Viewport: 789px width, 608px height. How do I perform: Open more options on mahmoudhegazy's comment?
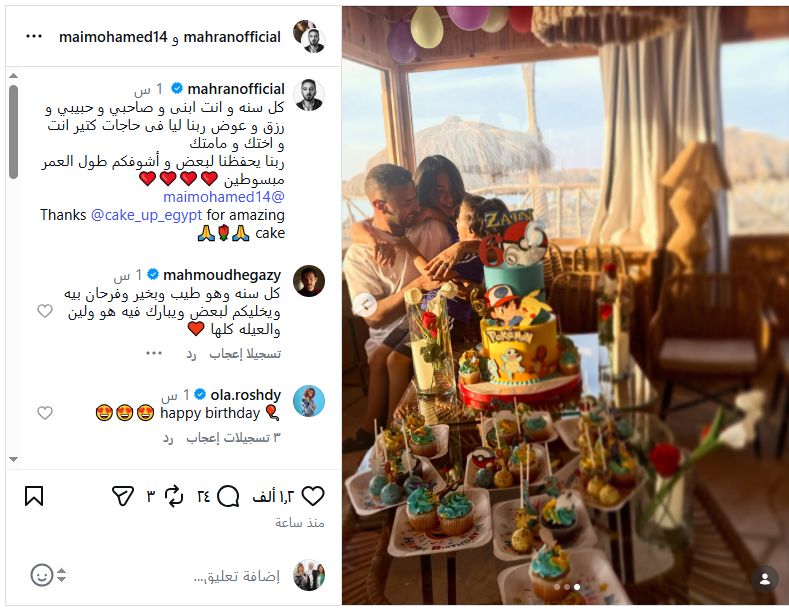154,353
